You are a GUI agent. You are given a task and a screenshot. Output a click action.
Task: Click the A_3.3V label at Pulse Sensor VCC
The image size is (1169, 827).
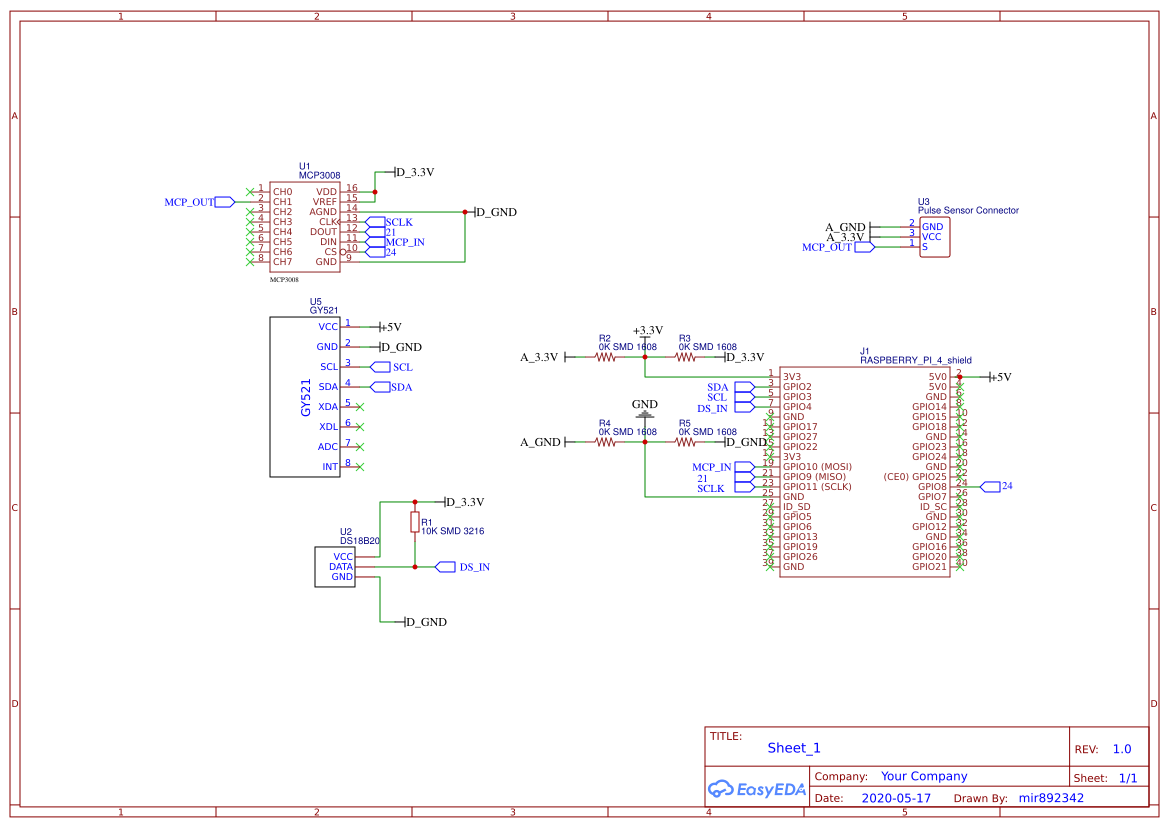(845, 237)
